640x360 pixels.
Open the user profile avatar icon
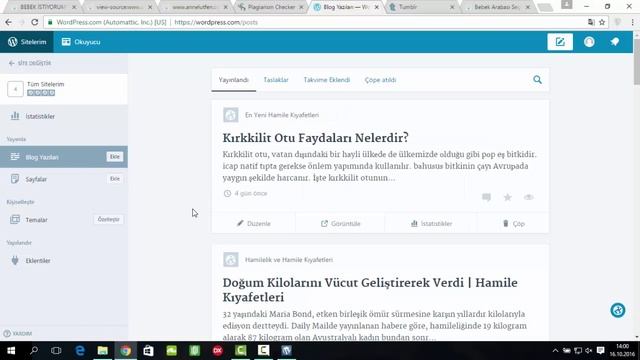[x=589, y=42]
